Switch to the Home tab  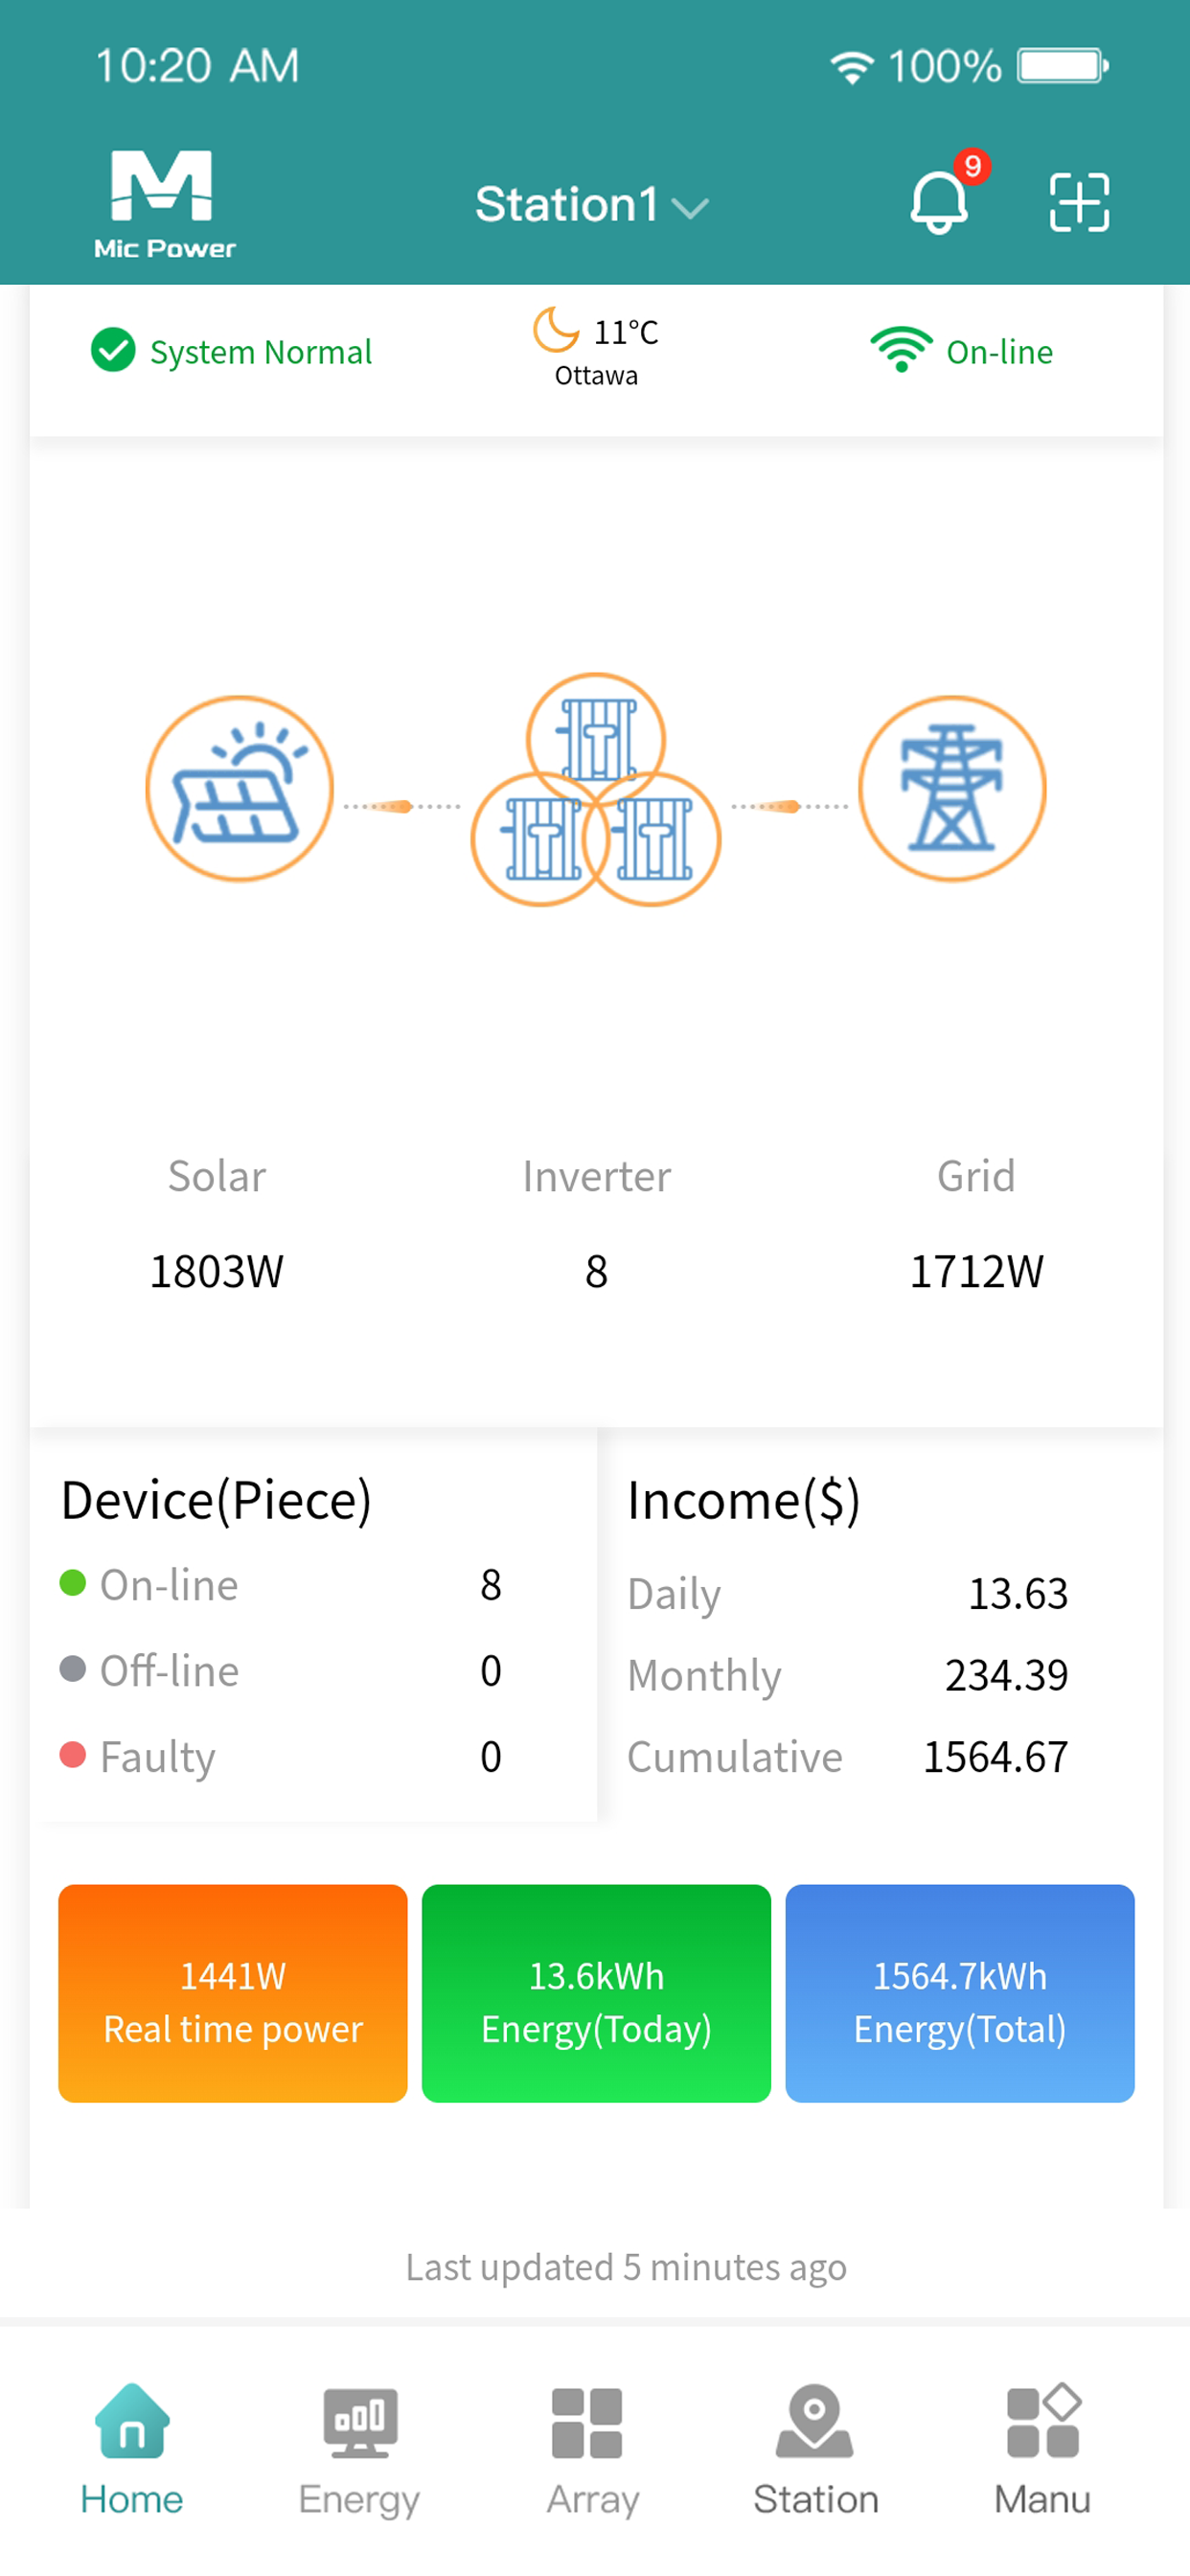tap(132, 2449)
